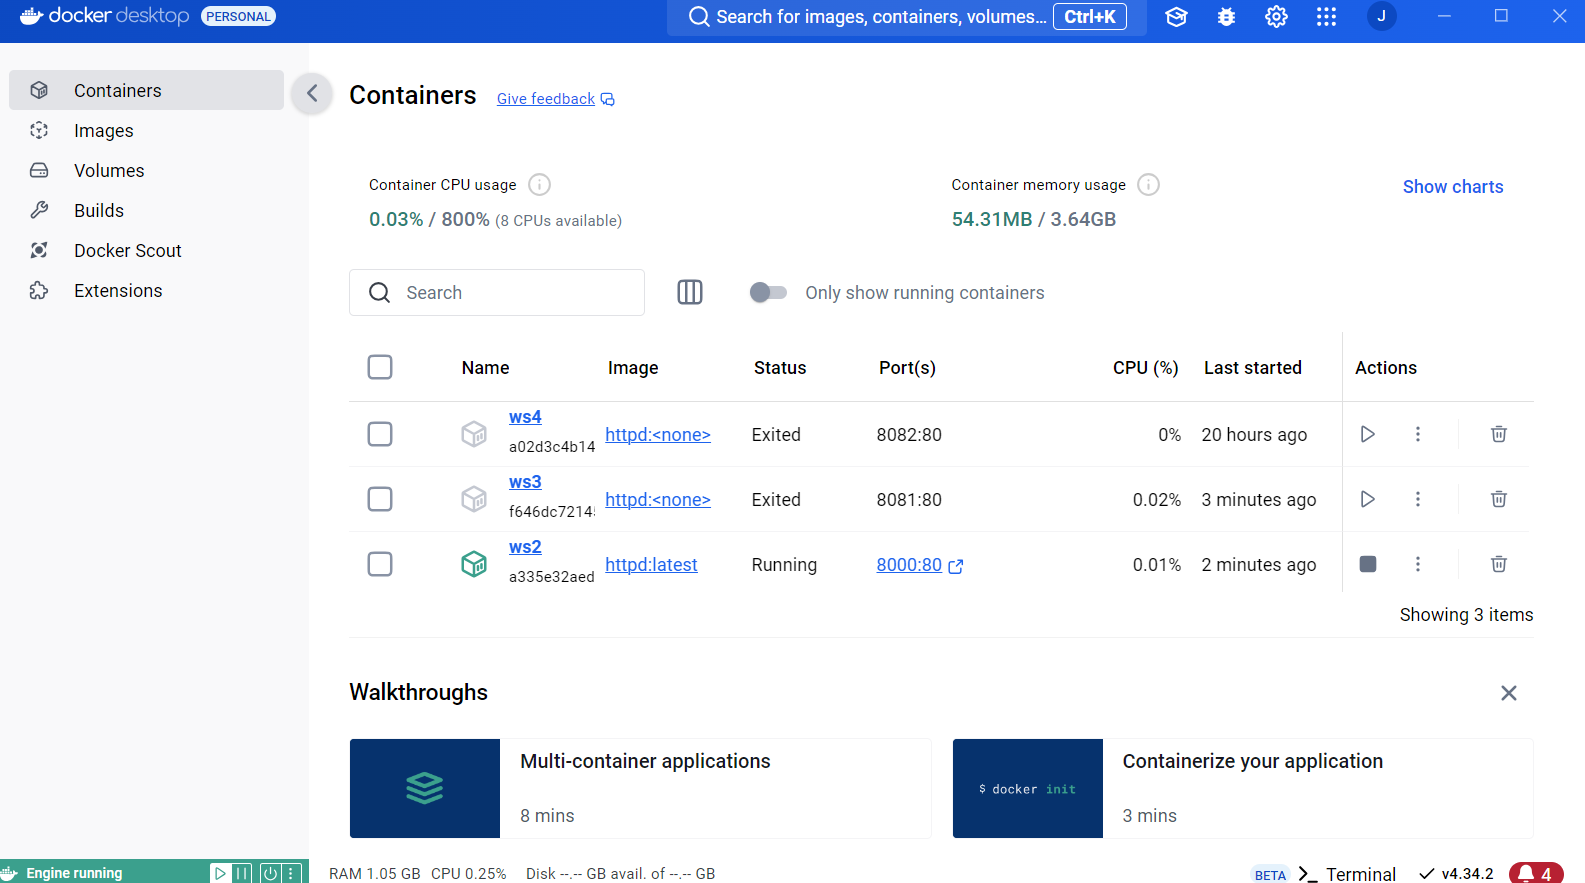The width and height of the screenshot is (1585, 883).
Task: Delete the ws4 container
Action: [1498, 434]
